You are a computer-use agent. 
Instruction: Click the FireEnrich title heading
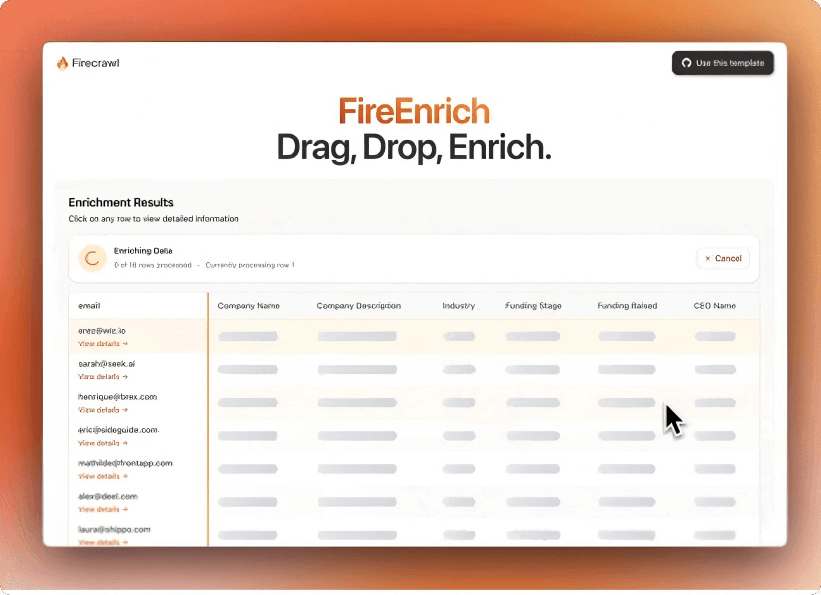414,111
